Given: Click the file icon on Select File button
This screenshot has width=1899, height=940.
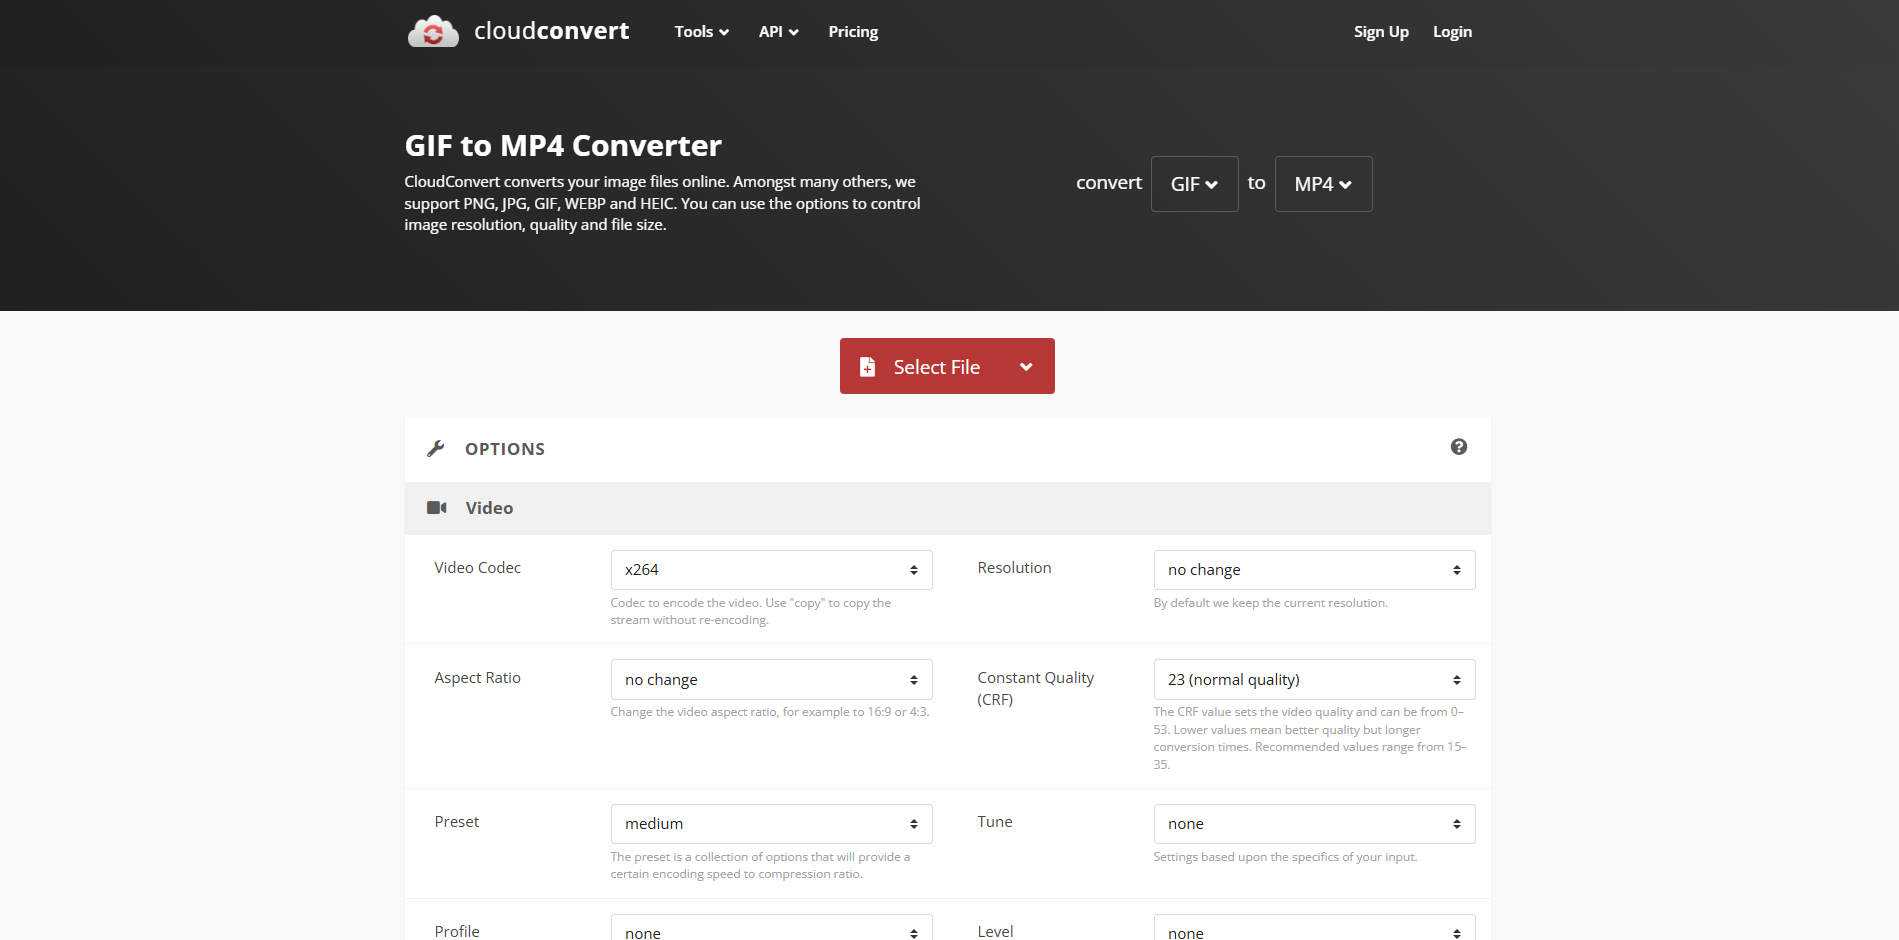Looking at the screenshot, I should click(866, 366).
